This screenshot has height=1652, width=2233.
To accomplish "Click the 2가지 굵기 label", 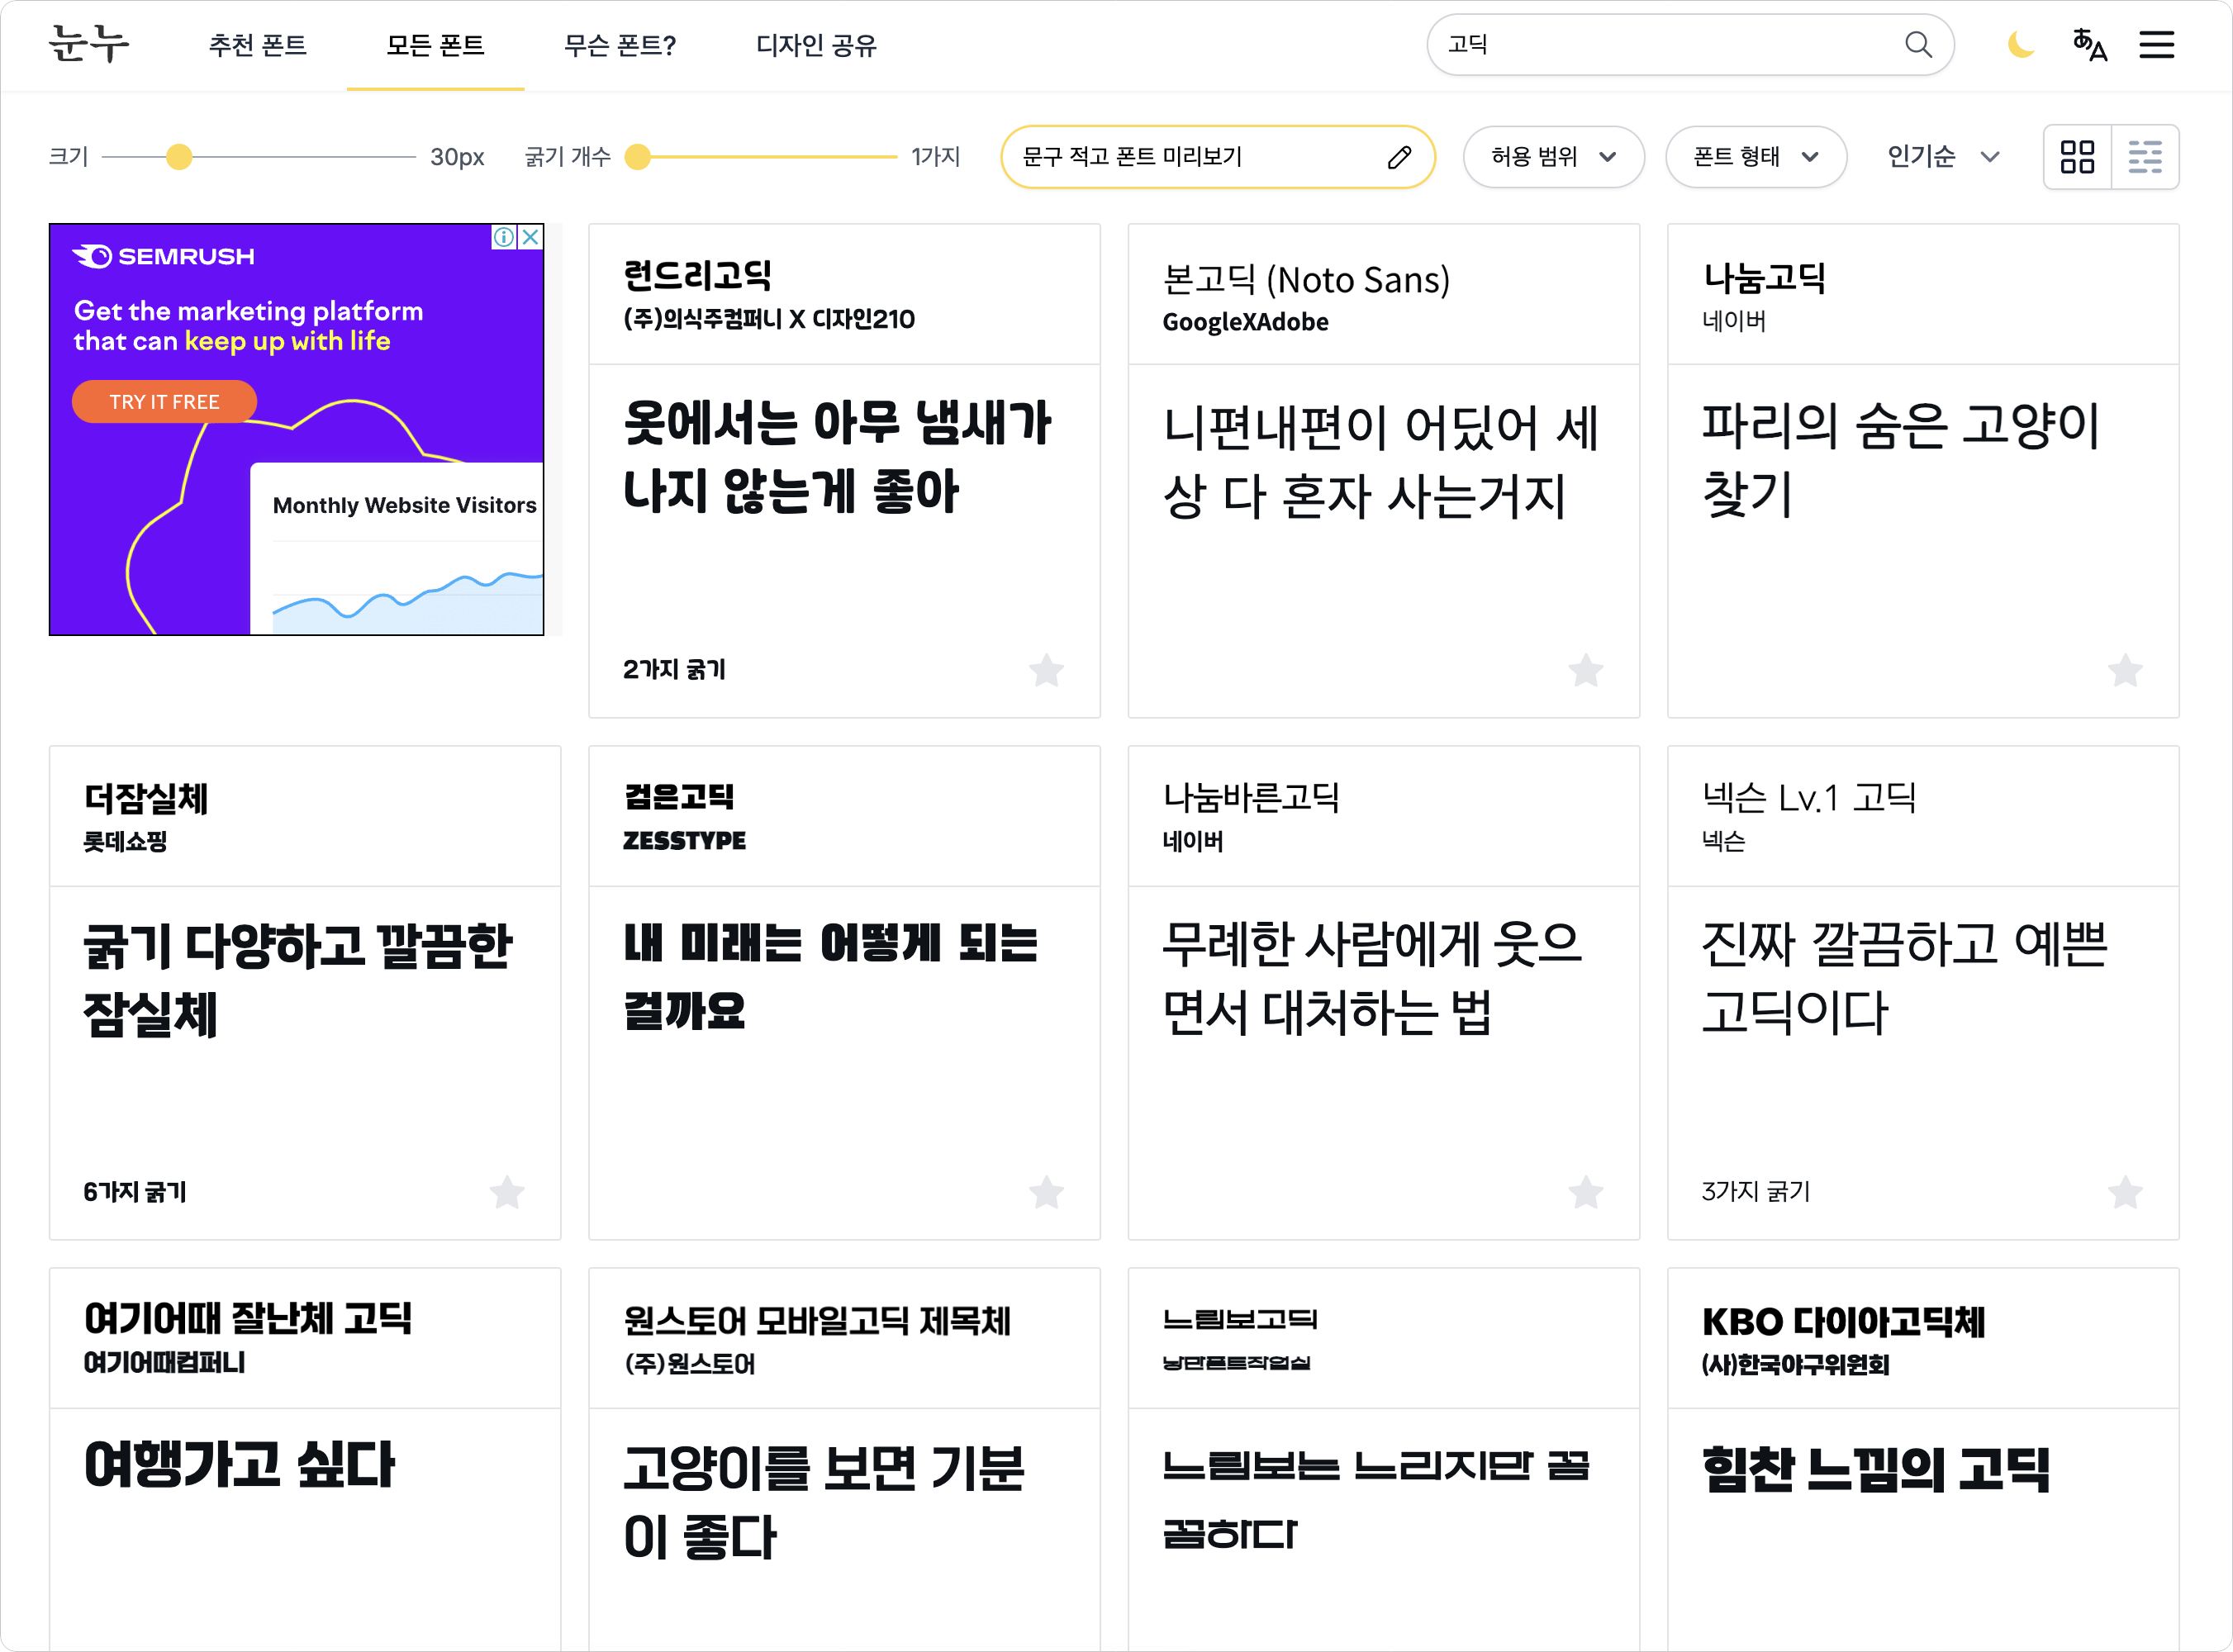I will (674, 670).
